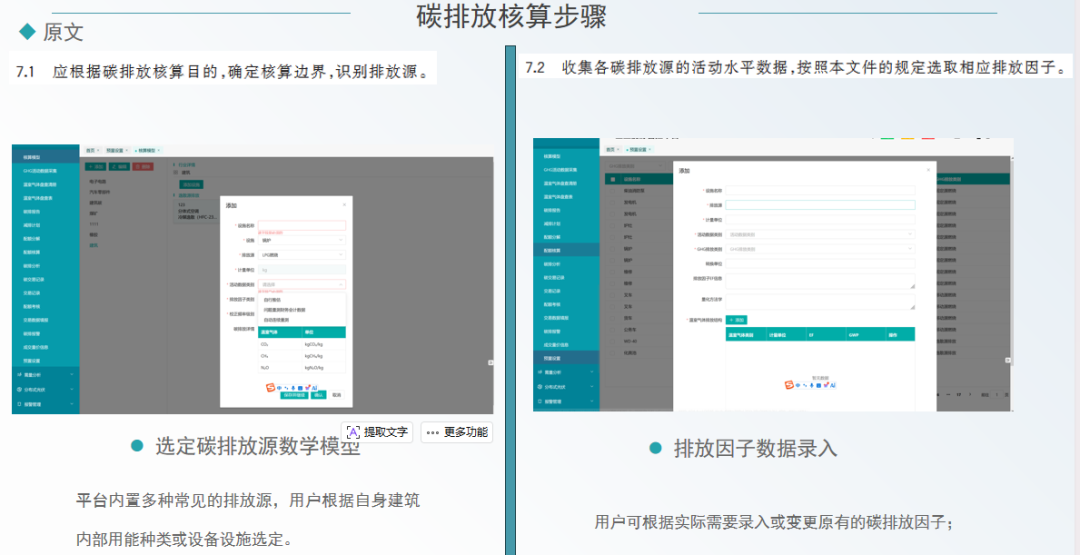Screen dimensions: 1080x555
Task: Expand 分布式光伏 section in left sidebar
Action: pos(72,389)
